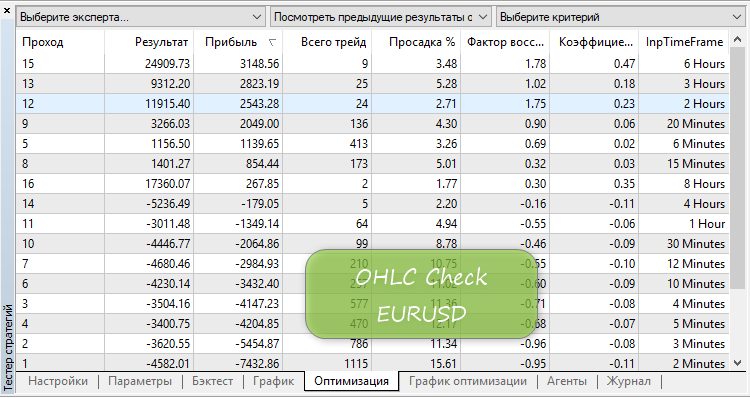Click result value 11915.40
This screenshot has height=398, width=750.
tap(167, 104)
